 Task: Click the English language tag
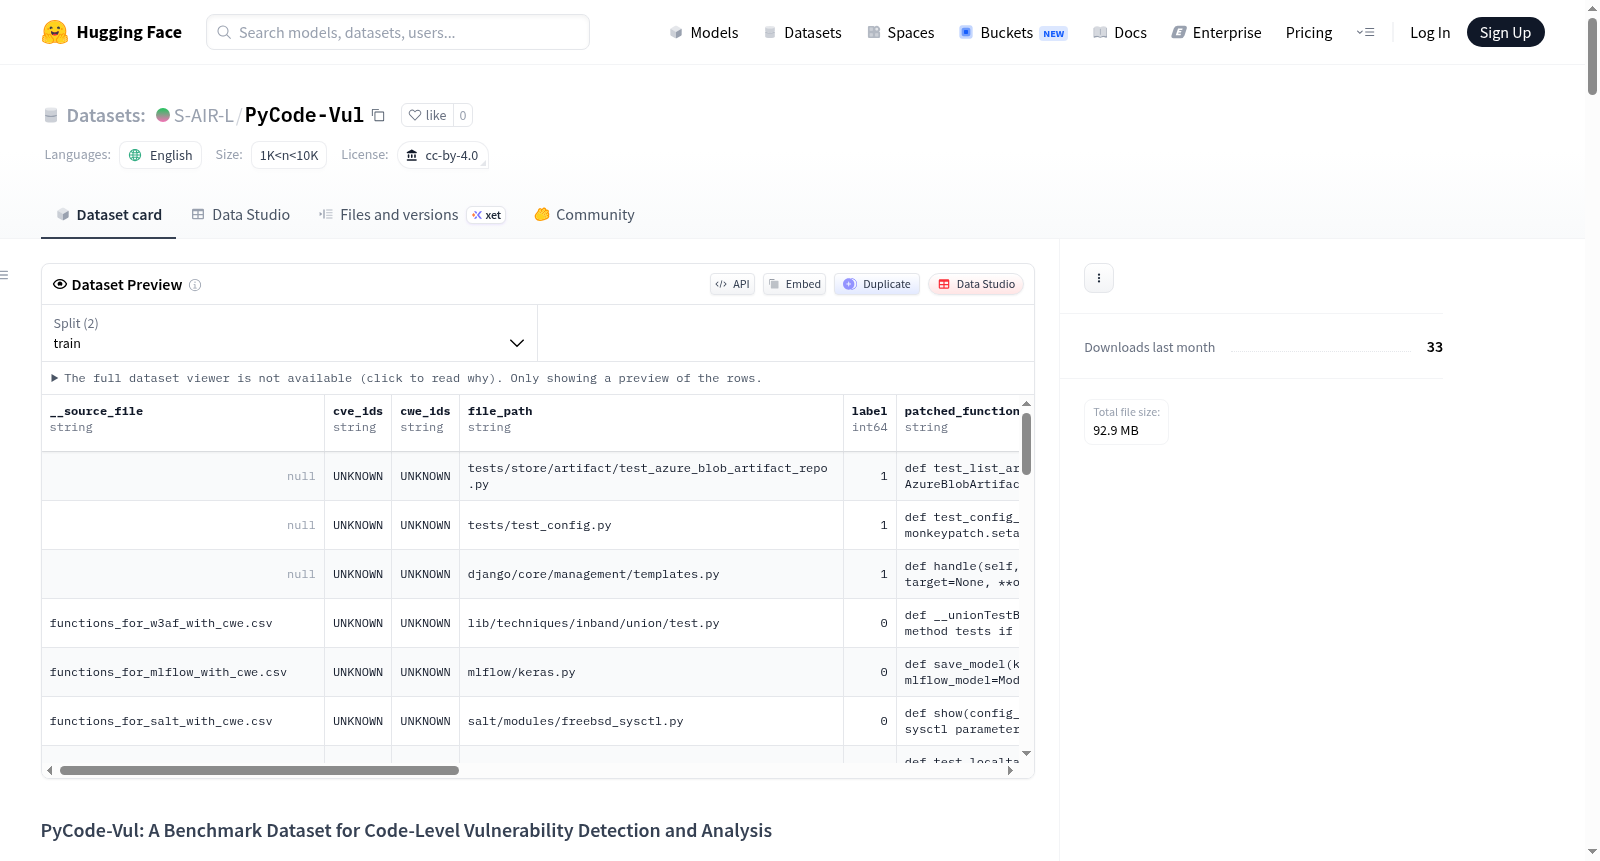[161, 155]
